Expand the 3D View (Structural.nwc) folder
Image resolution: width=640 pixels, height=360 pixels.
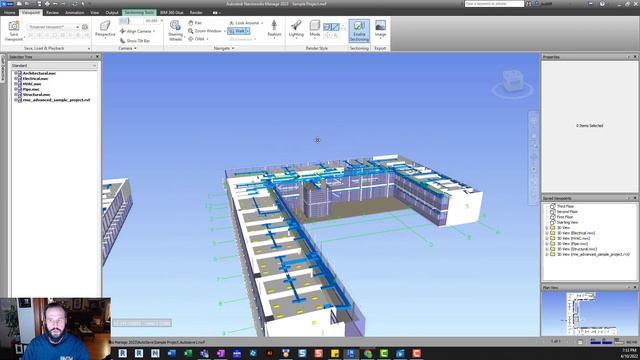pos(547,249)
